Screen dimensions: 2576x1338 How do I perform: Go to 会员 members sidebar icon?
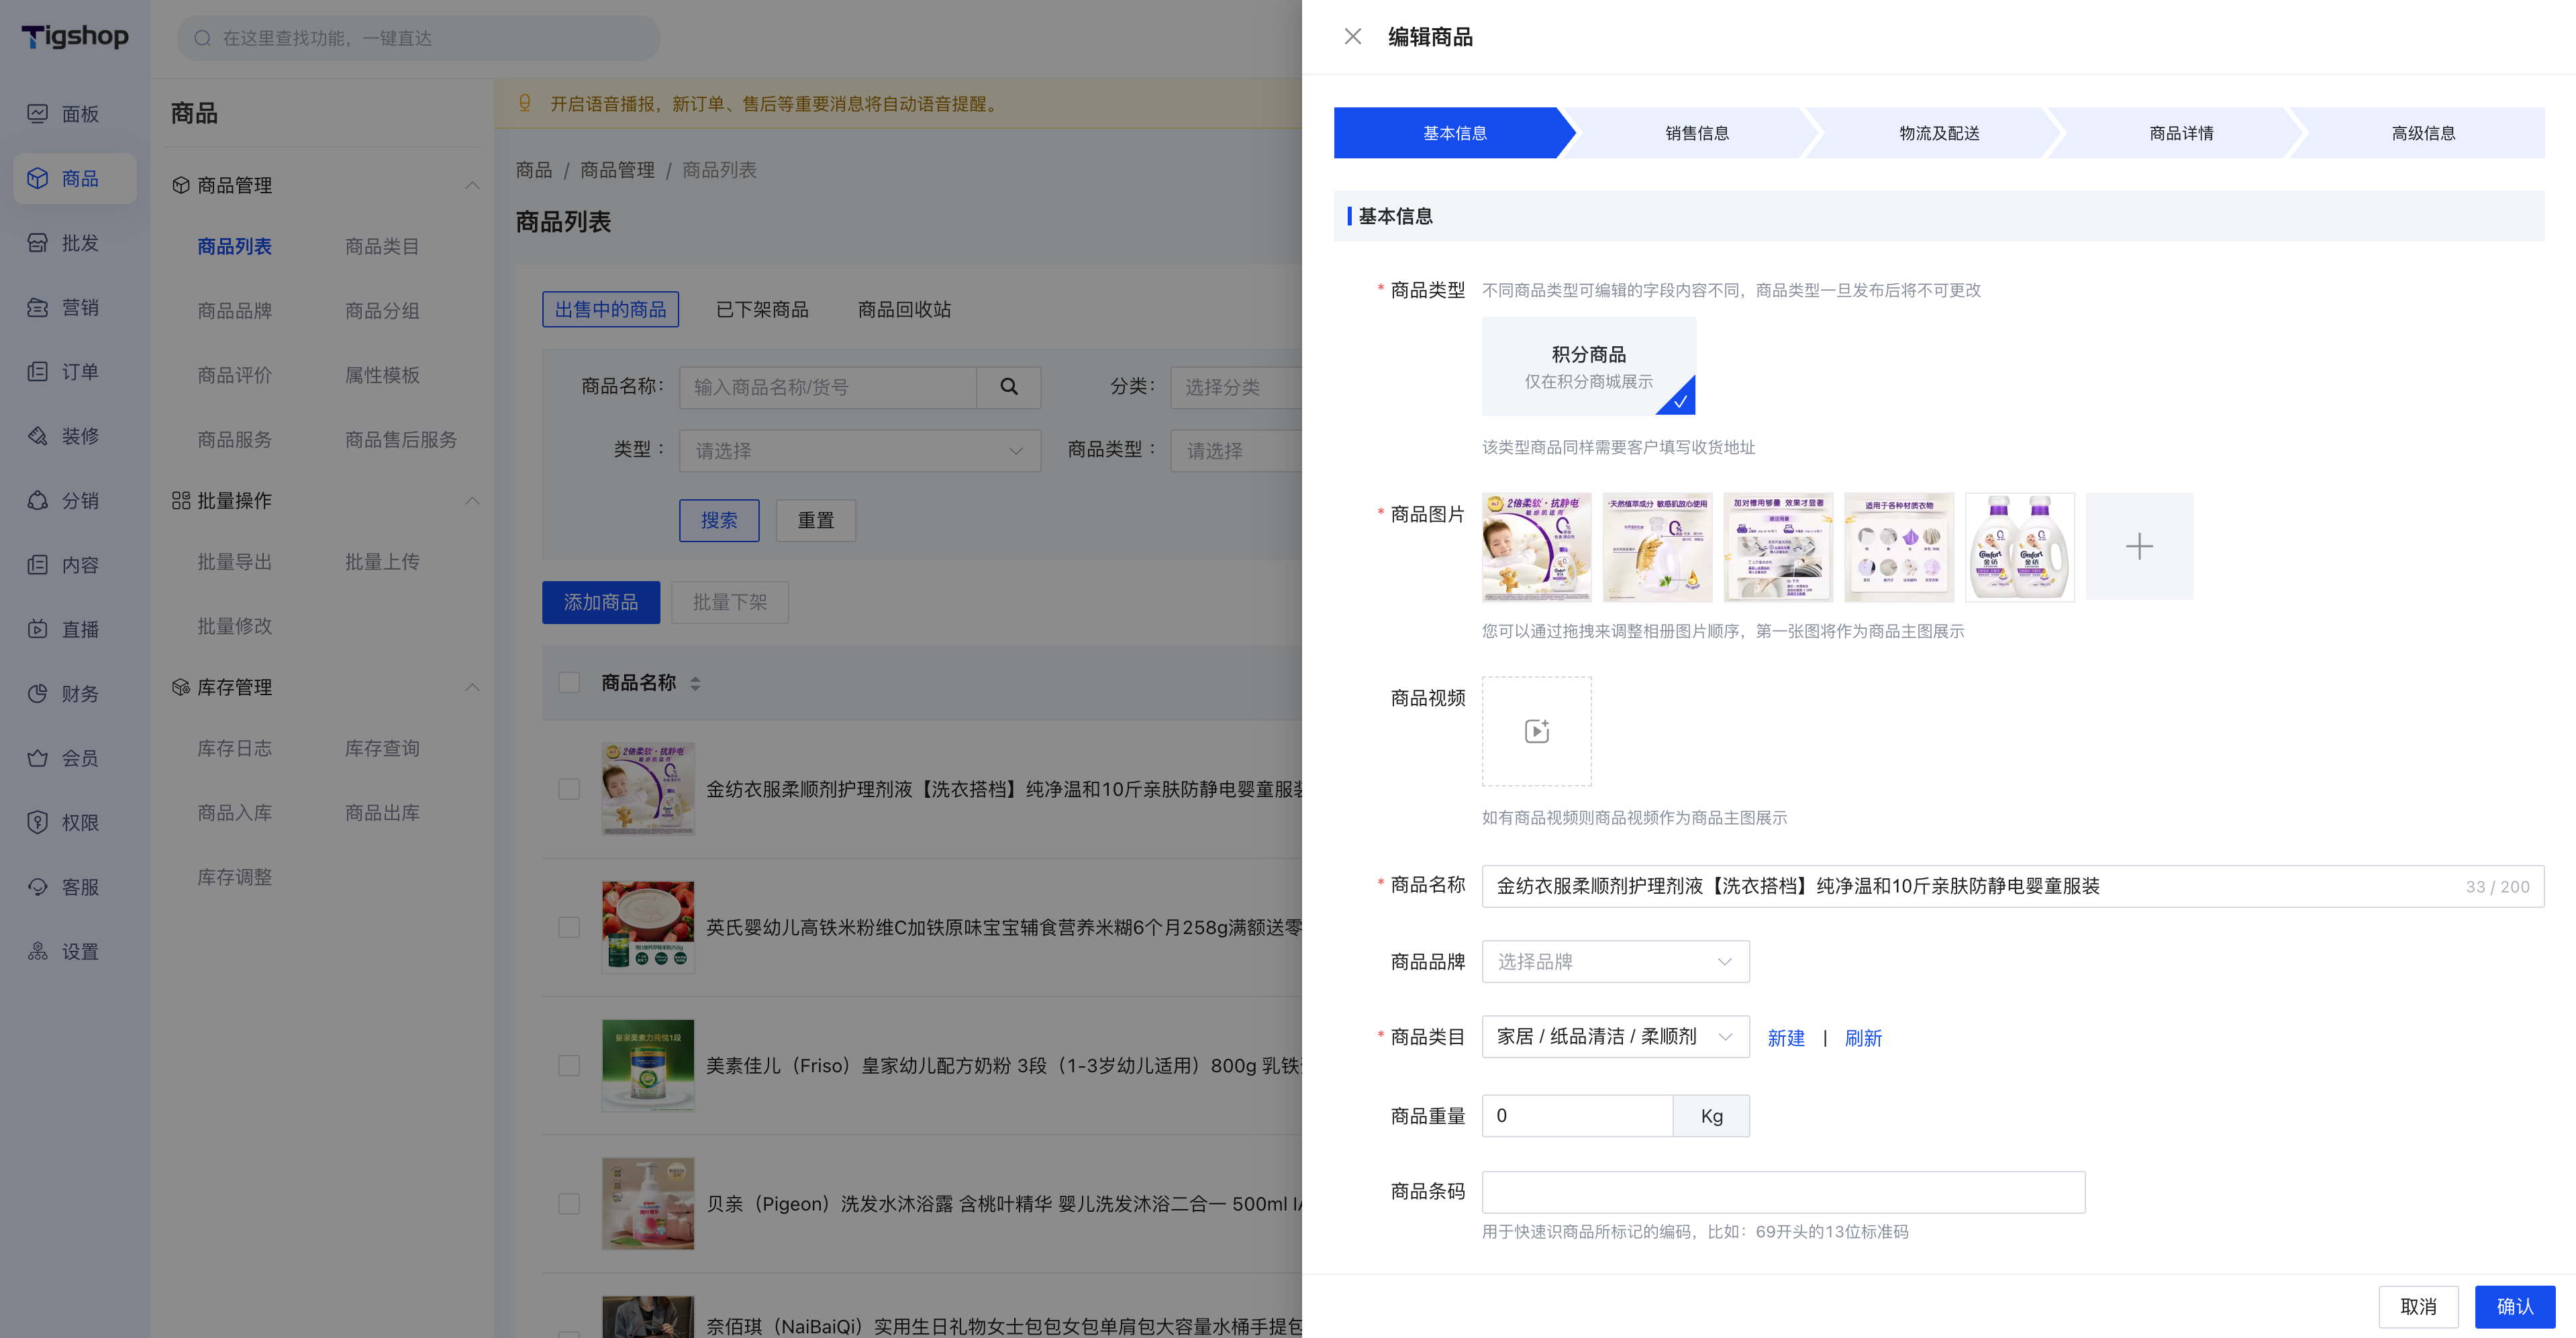point(37,758)
